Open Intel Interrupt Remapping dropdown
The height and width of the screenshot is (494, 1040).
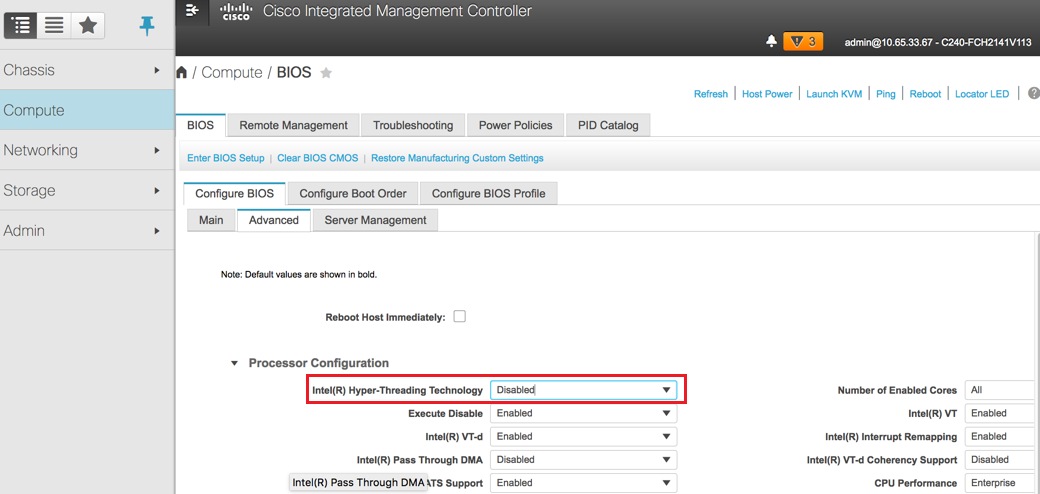(1000, 437)
